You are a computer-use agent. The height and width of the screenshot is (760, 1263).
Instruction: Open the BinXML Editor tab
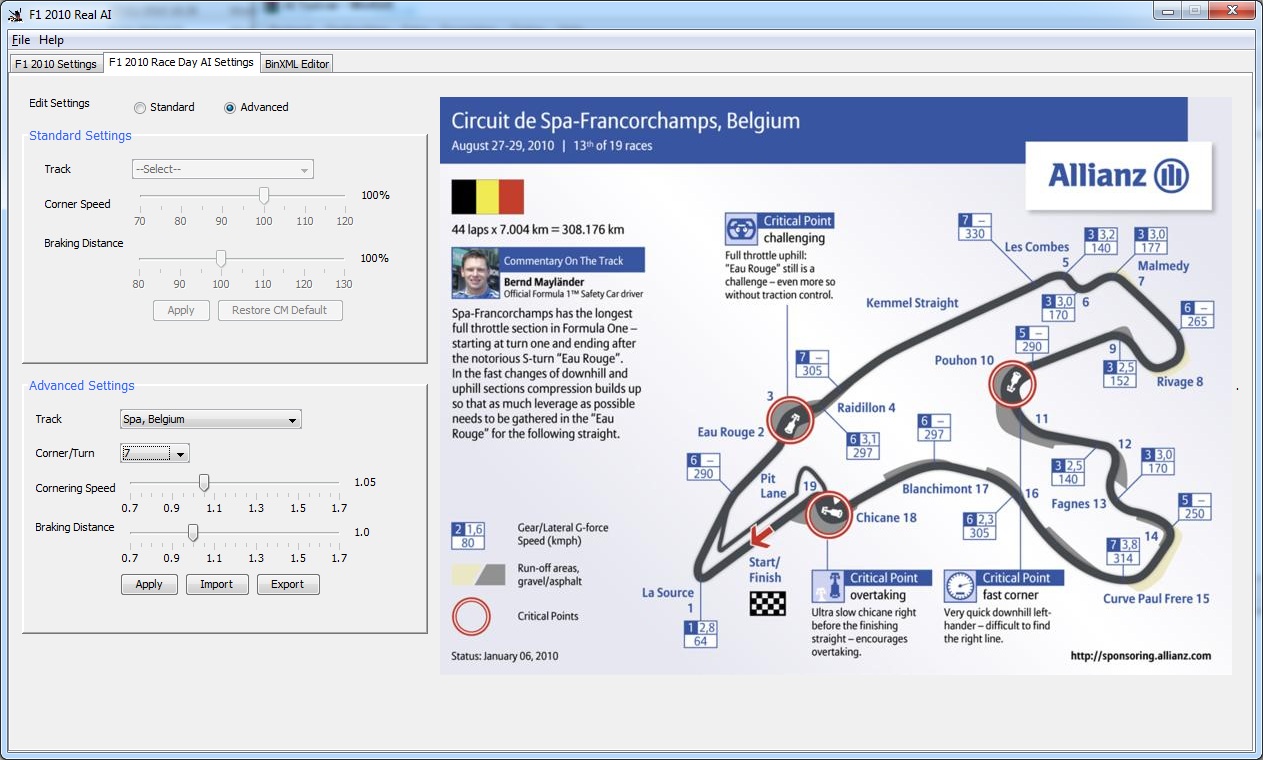click(x=297, y=64)
